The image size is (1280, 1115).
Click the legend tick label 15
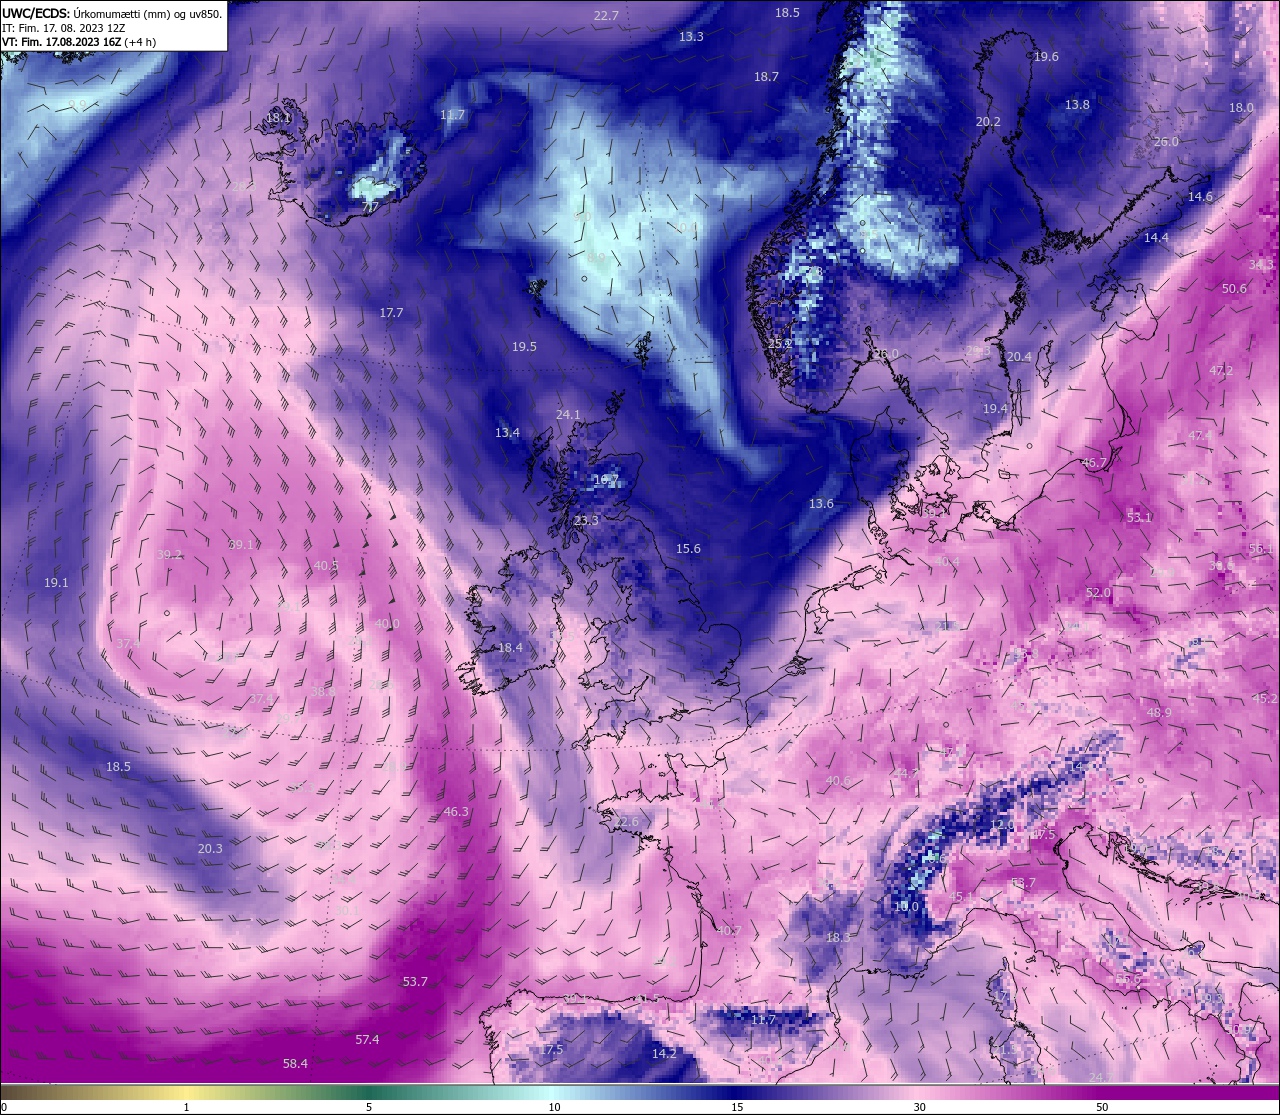click(x=736, y=1108)
